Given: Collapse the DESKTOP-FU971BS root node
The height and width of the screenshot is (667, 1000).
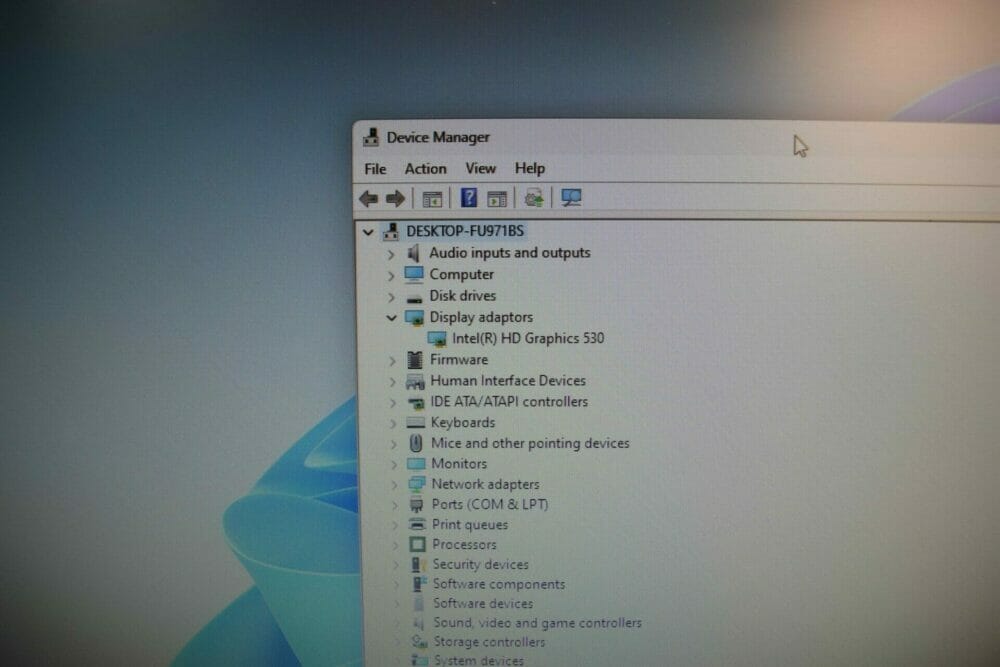Looking at the screenshot, I should tap(368, 231).
